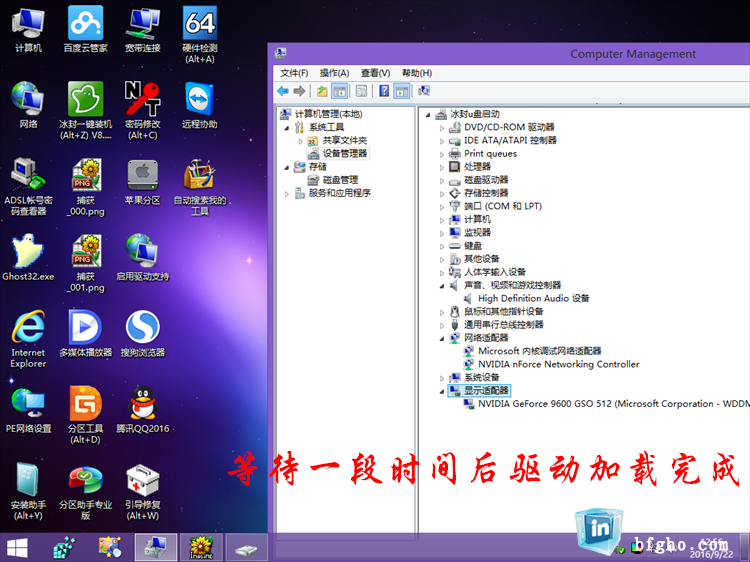Click the Back arrow in Computer Management toolbar

click(x=283, y=91)
